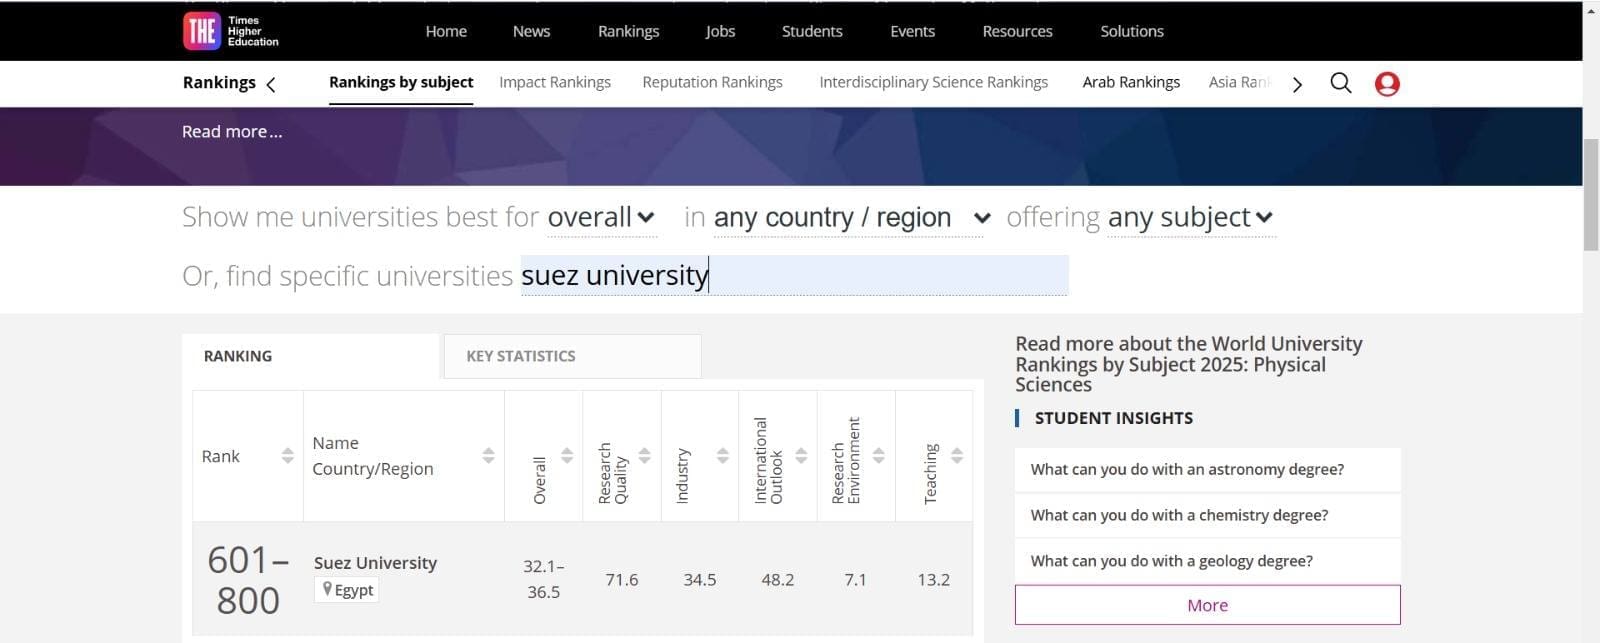Click the Research Environment value 7.1
The width and height of the screenshot is (1600, 643).
click(856, 580)
